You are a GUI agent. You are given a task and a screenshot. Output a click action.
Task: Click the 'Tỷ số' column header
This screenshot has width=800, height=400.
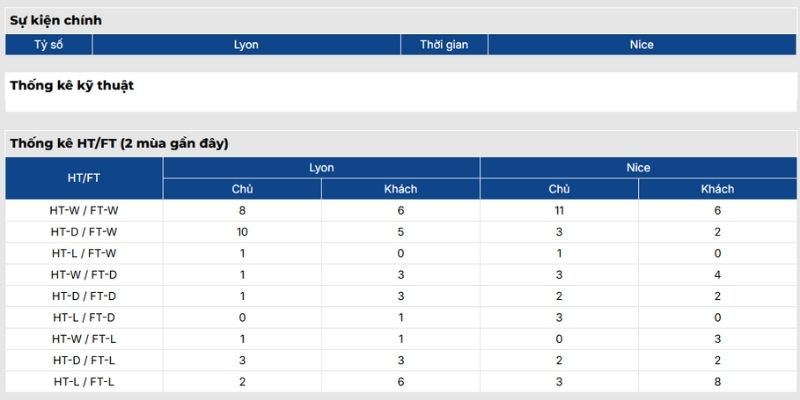[x=49, y=45]
